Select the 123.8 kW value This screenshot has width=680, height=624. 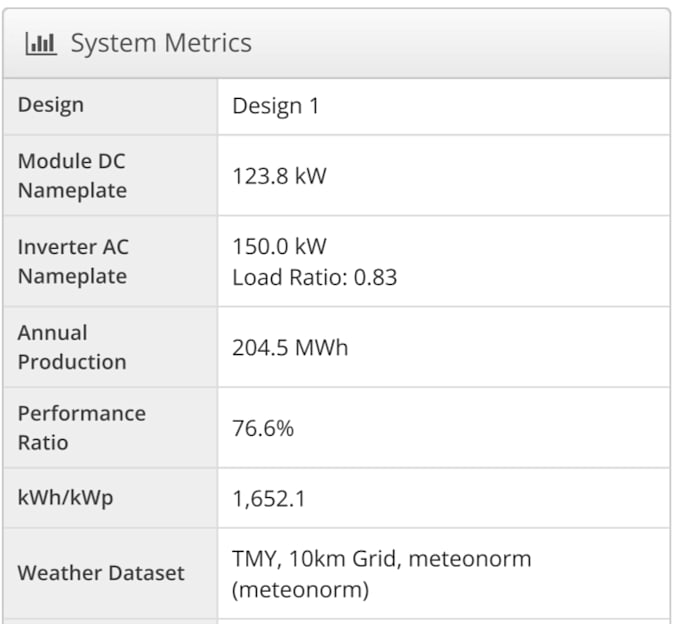pyautogui.click(x=279, y=176)
